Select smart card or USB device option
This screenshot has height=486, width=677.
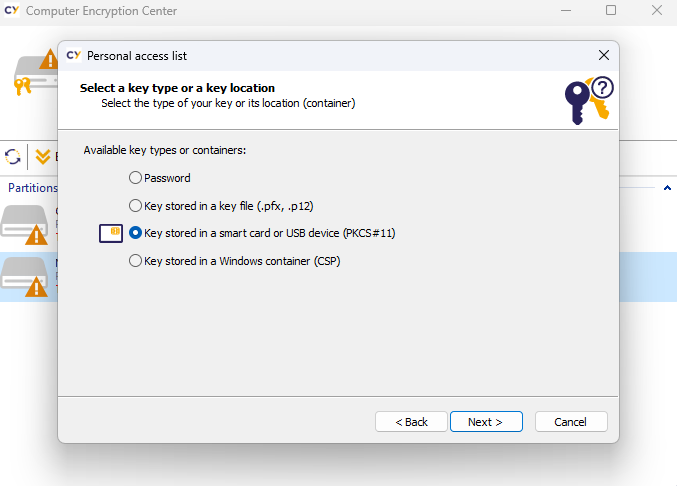(136, 233)
